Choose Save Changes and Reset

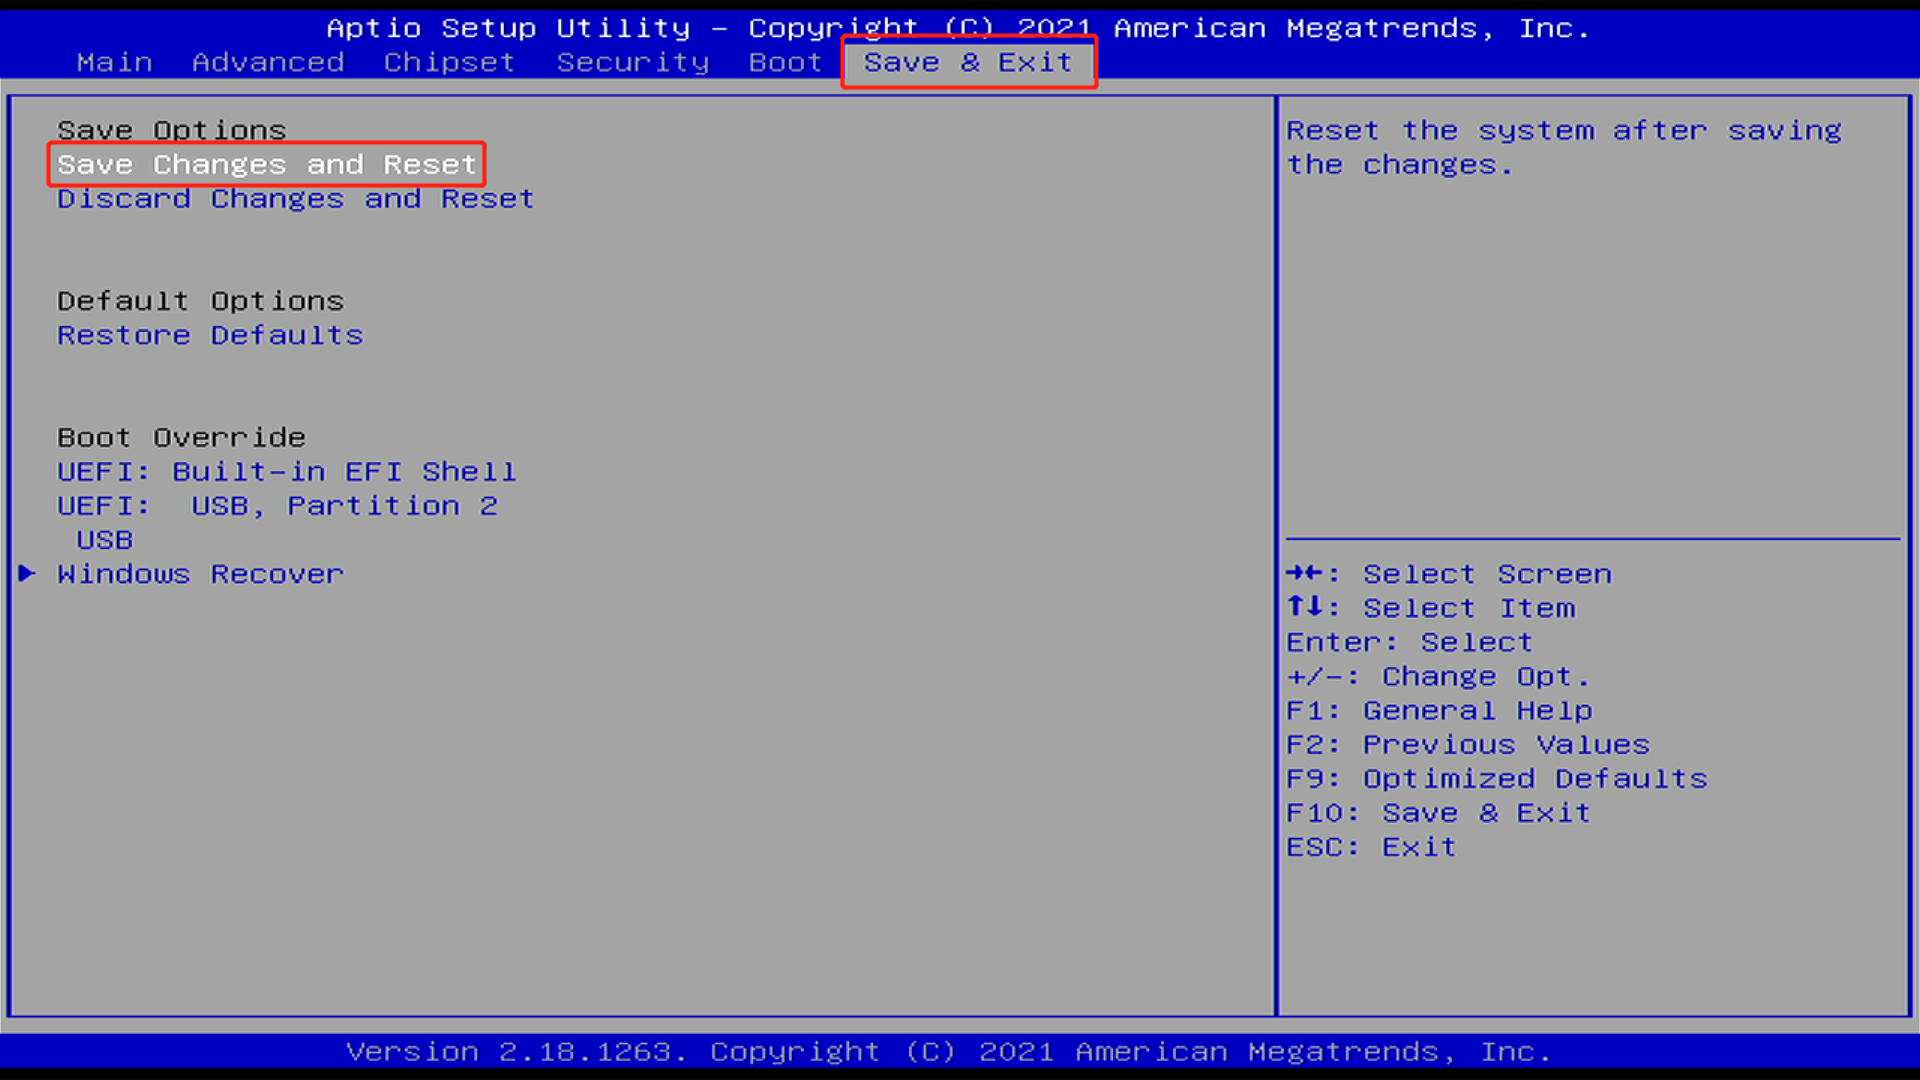pos(266,164)
